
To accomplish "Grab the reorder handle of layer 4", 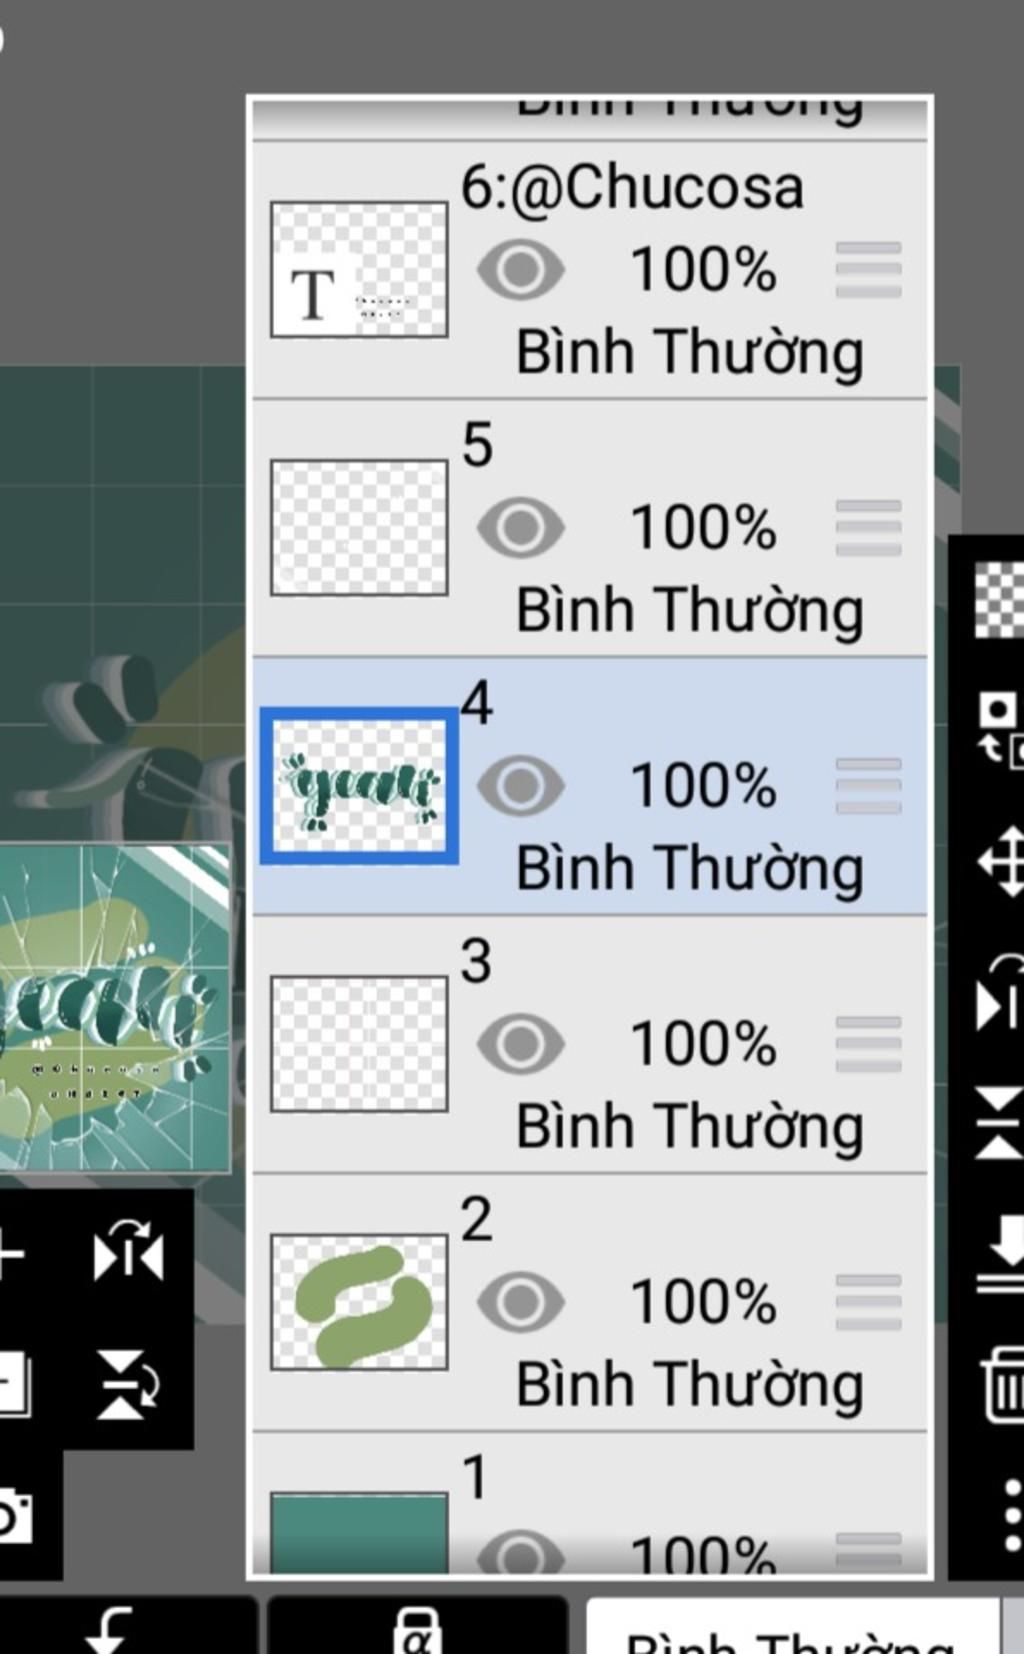I will pyautogui.click(x=868, y=785).
